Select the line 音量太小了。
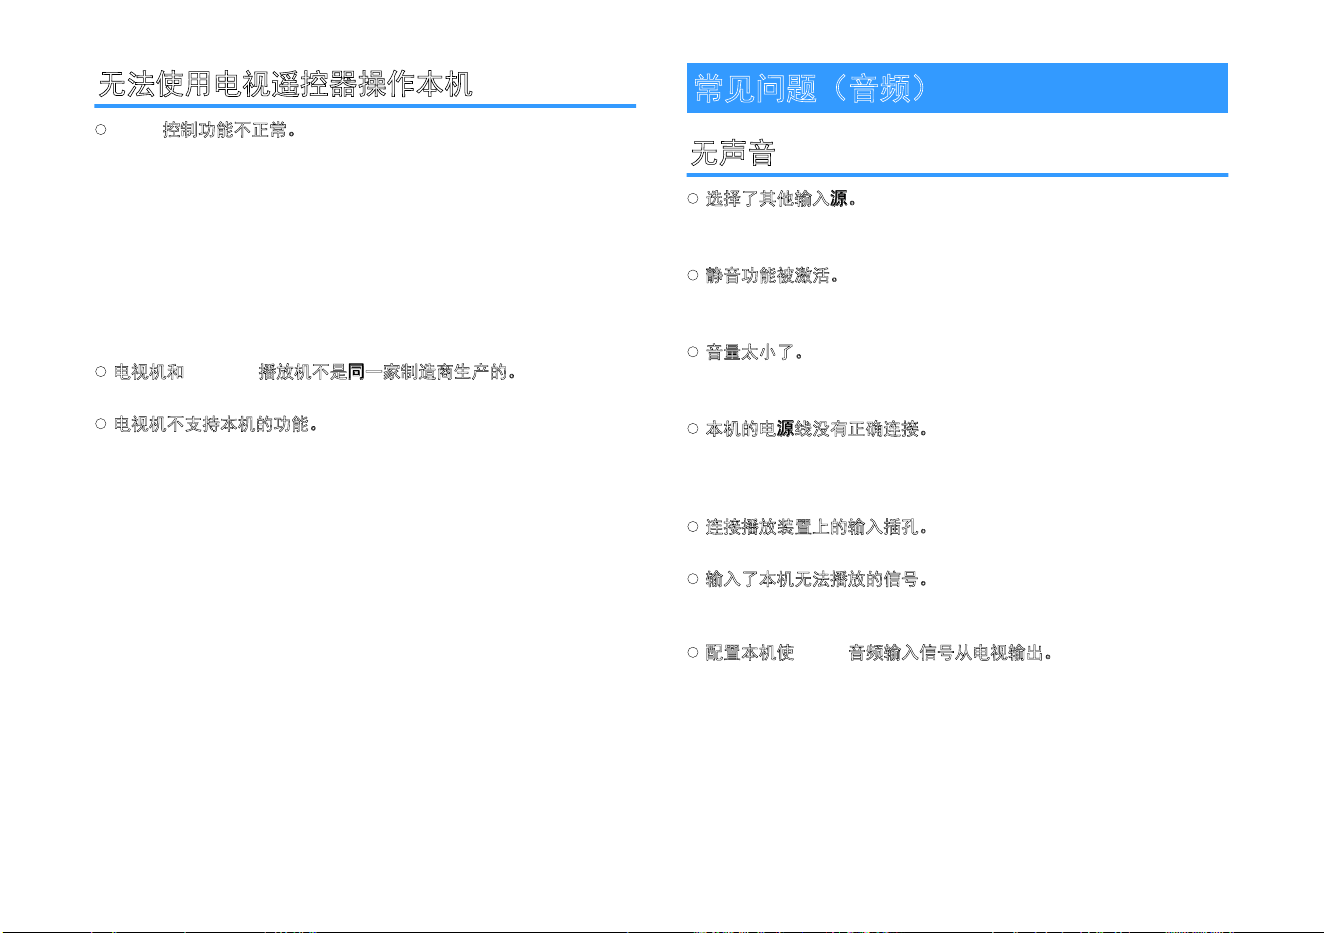Image resolution: width=1324 pixels, height=933 pixels. (754, 352)
